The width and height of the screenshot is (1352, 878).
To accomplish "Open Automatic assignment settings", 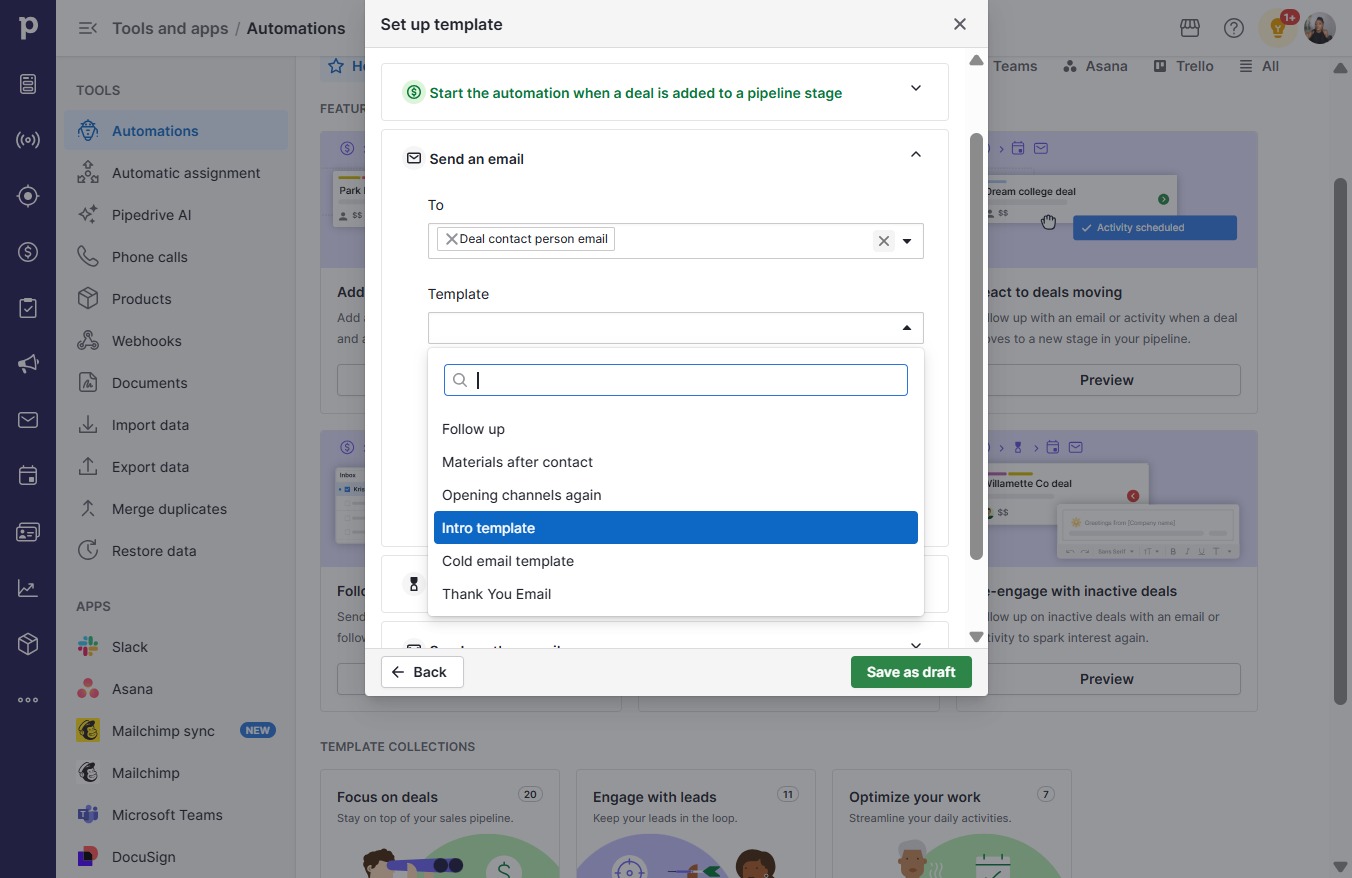I will 176,173.
